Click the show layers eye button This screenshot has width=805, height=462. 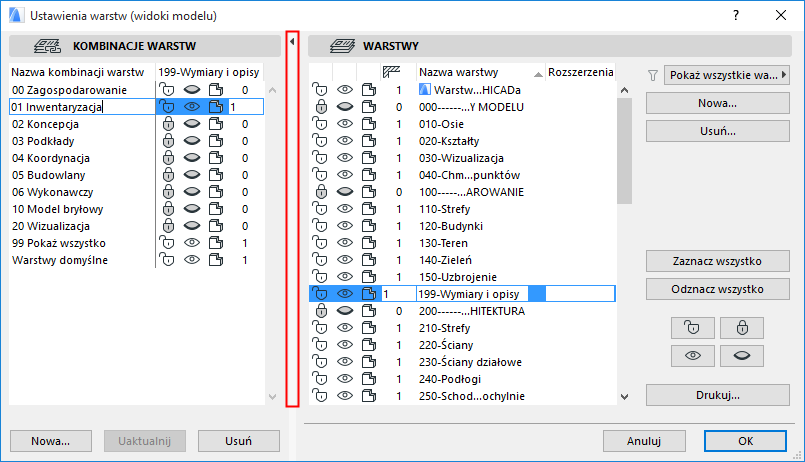pyautogui.click(x=693, y=356)
